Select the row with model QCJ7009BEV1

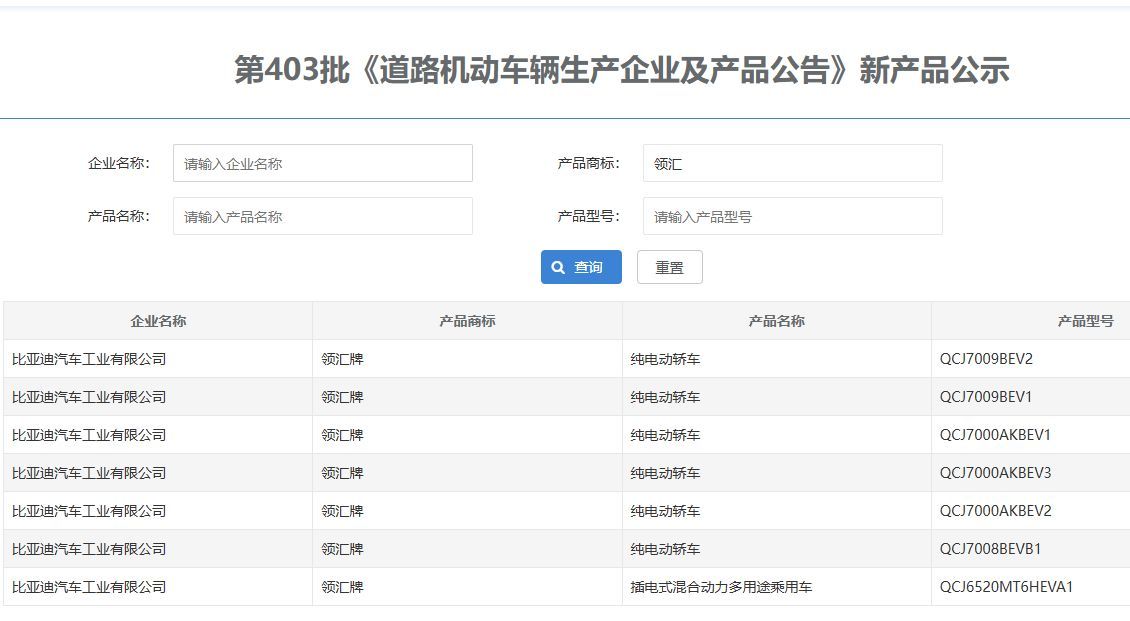[565, 396]
